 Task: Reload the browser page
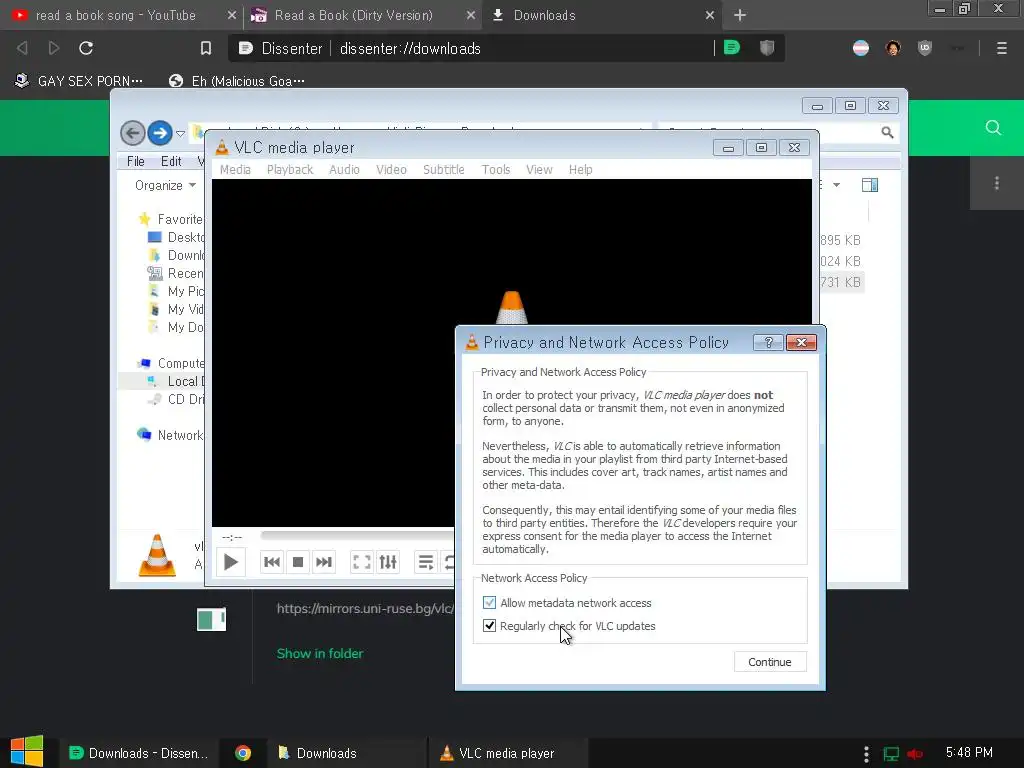pos(86,48)
